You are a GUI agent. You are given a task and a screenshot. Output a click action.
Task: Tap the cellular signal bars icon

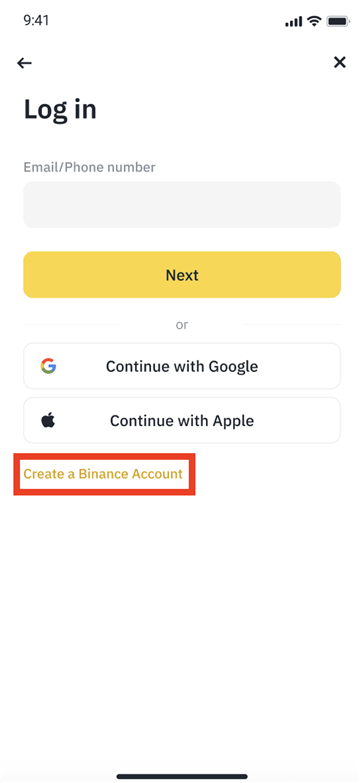[x=294, y=21]
